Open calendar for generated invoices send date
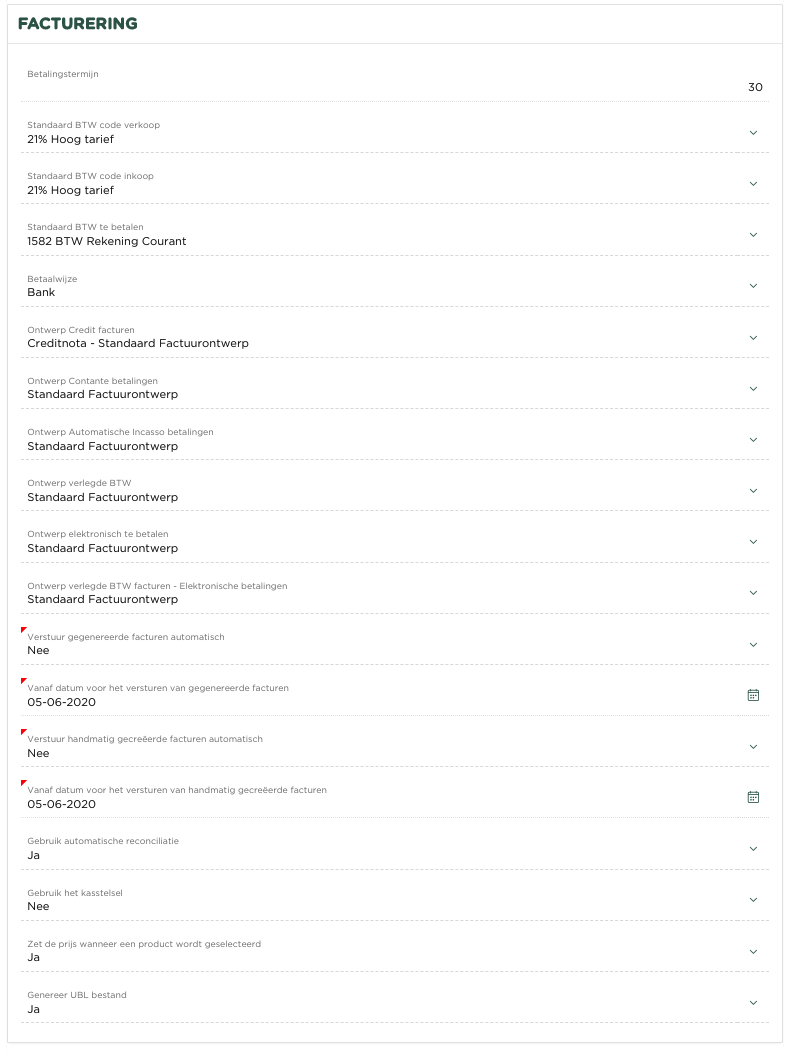The width and height of the screenshot is (790, 1050). coord(753,695)
